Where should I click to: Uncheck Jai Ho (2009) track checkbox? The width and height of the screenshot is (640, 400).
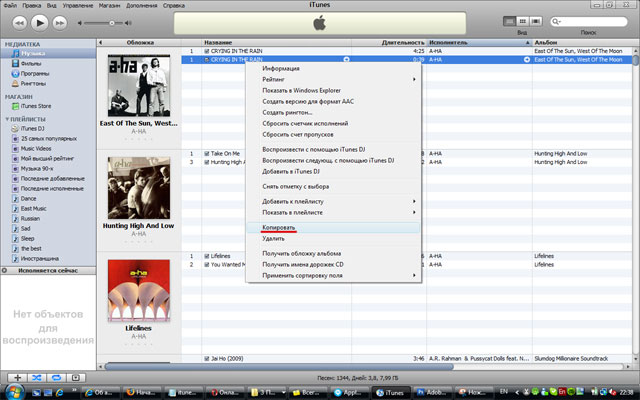207,358
